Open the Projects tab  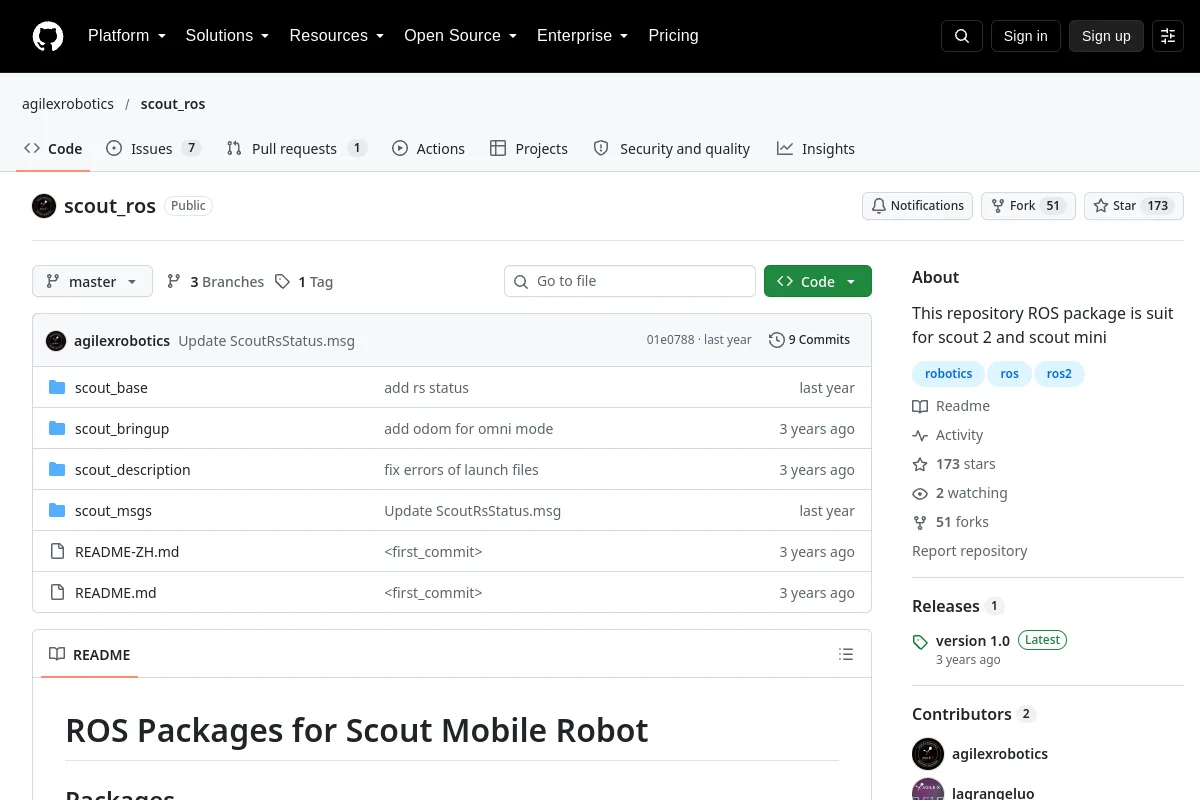click(x=529, y=149)
